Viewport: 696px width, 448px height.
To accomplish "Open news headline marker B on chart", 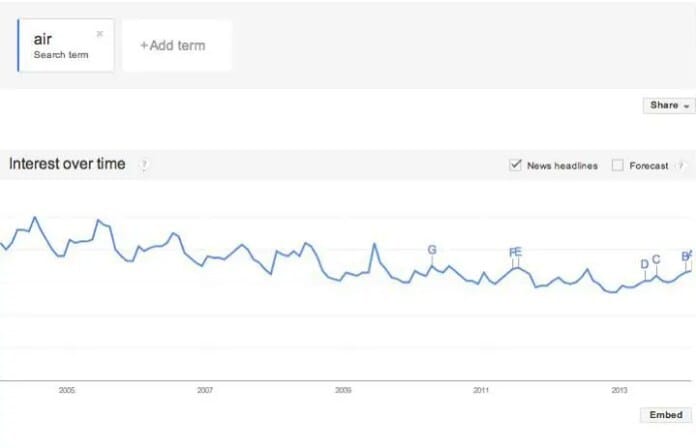I will click(x=685, y=257).
